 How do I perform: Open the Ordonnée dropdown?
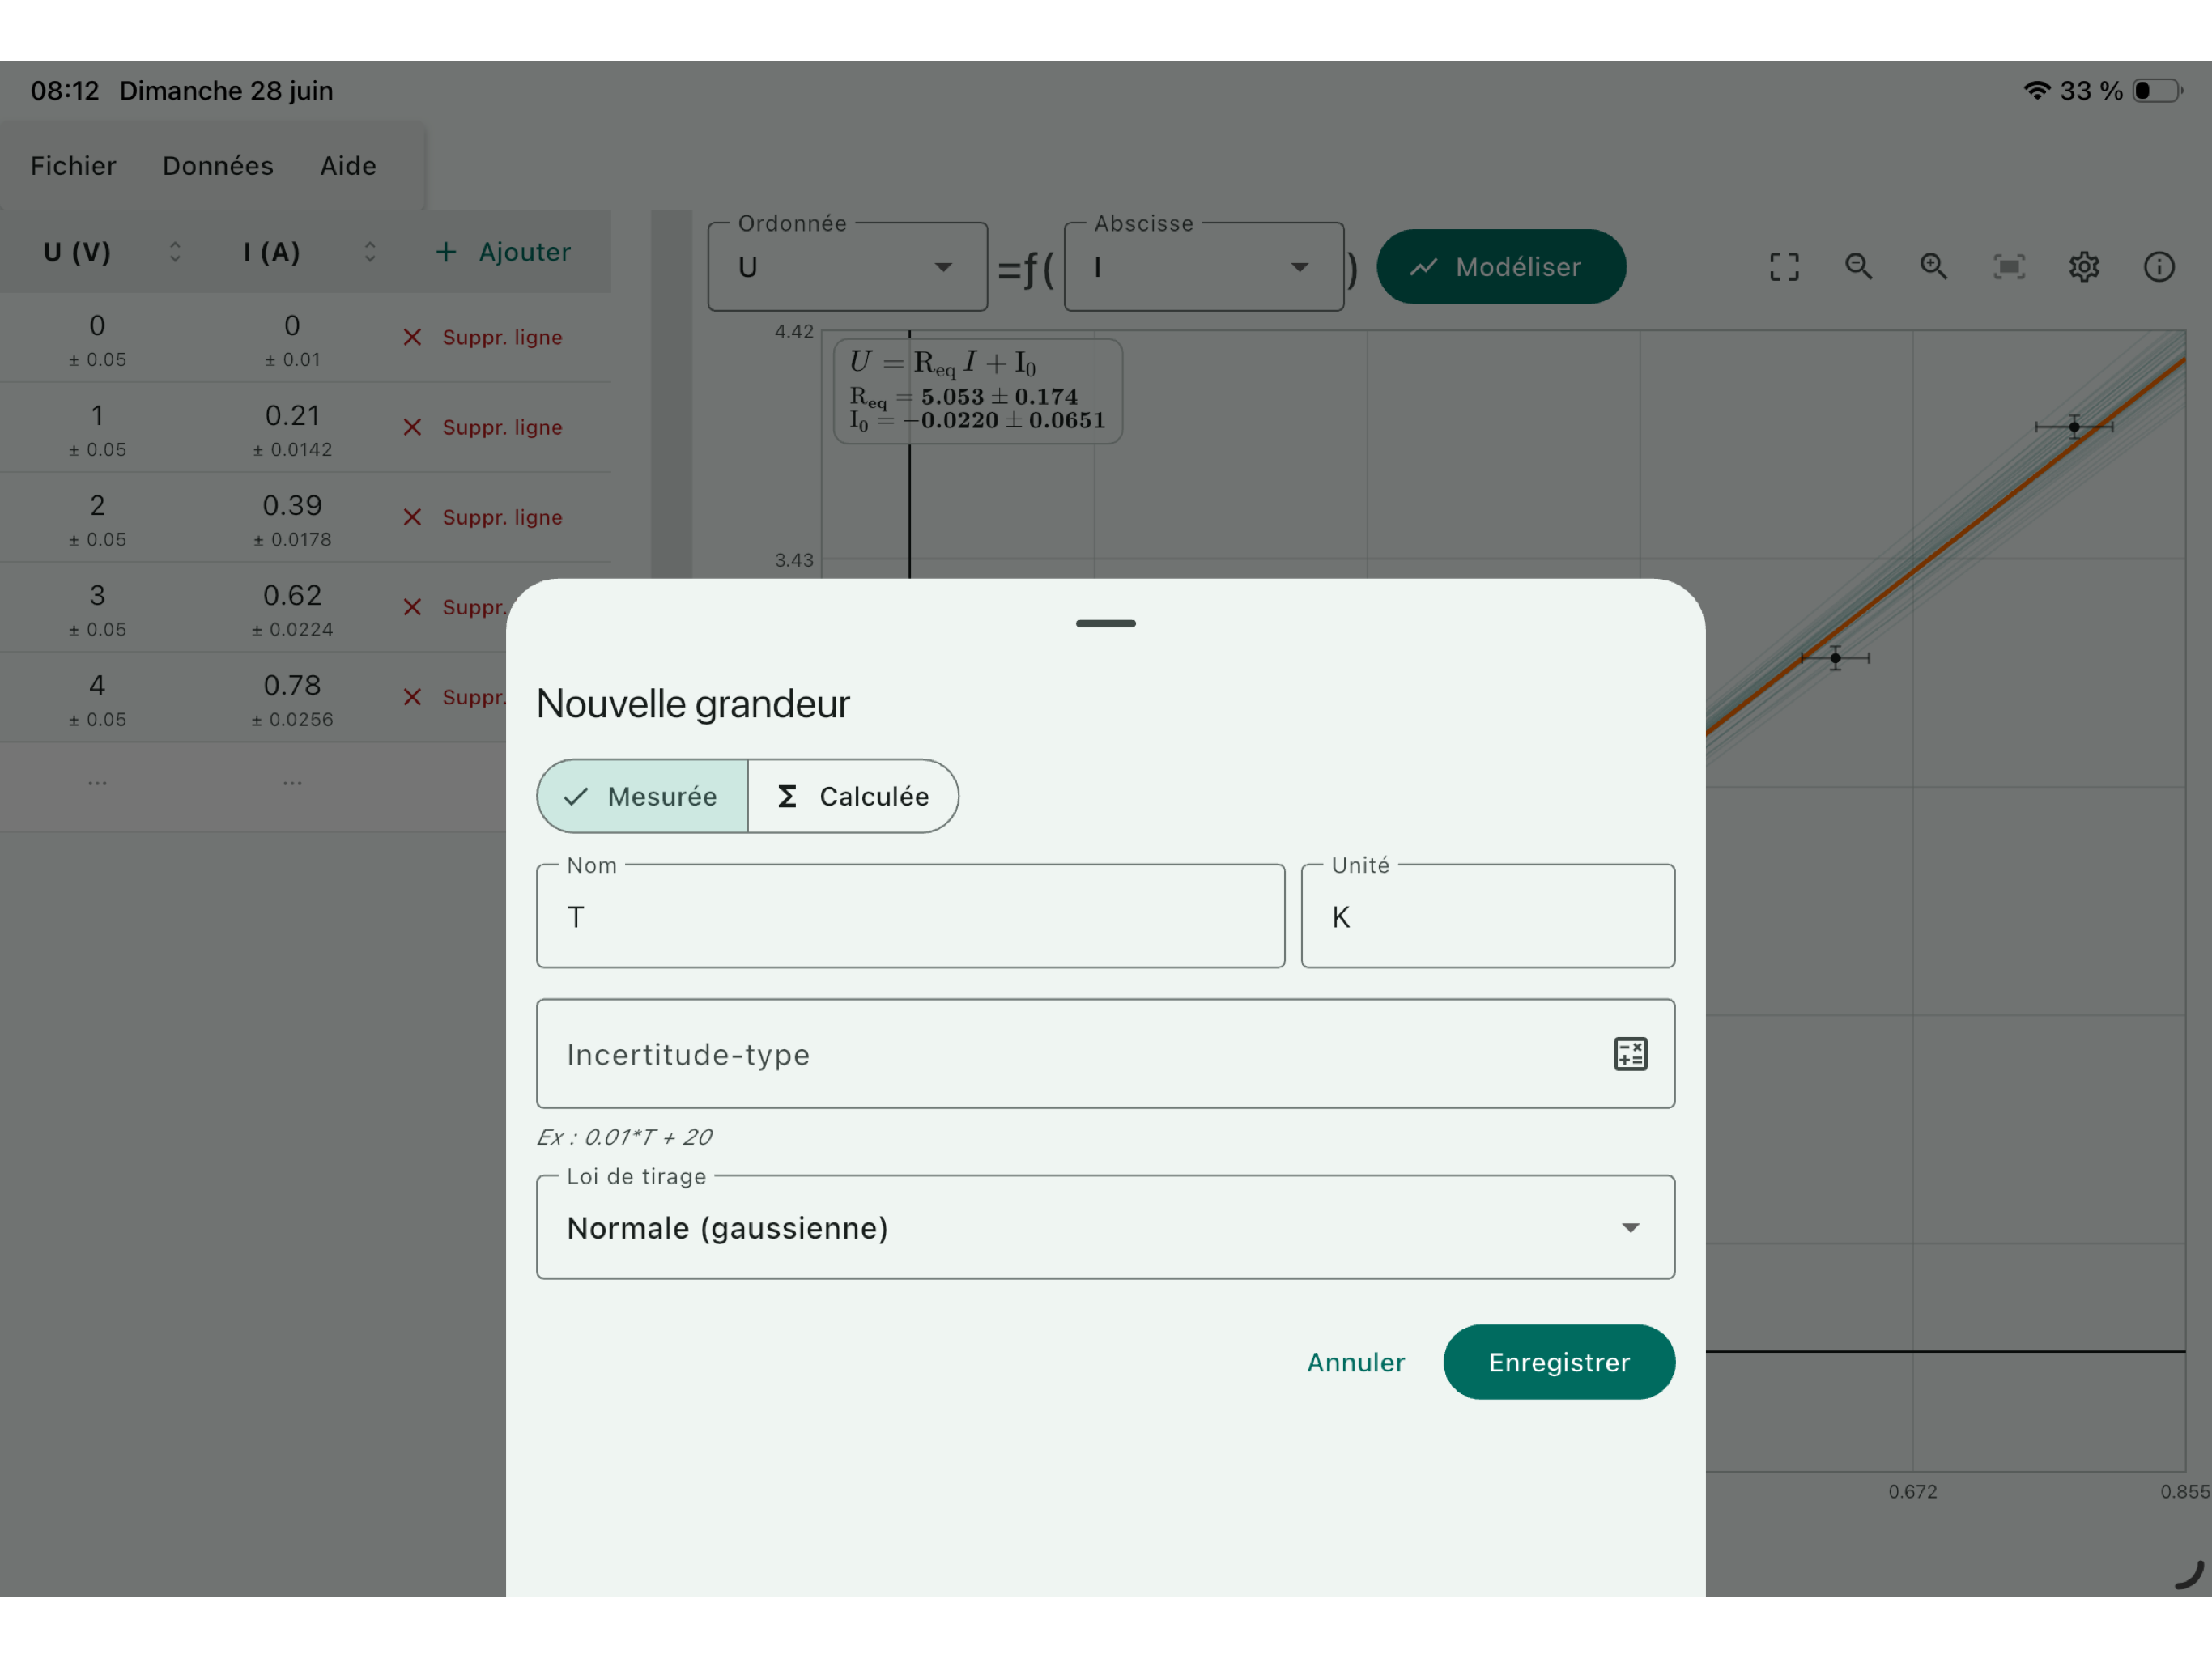pyautogui.click(x=847, y=267)
